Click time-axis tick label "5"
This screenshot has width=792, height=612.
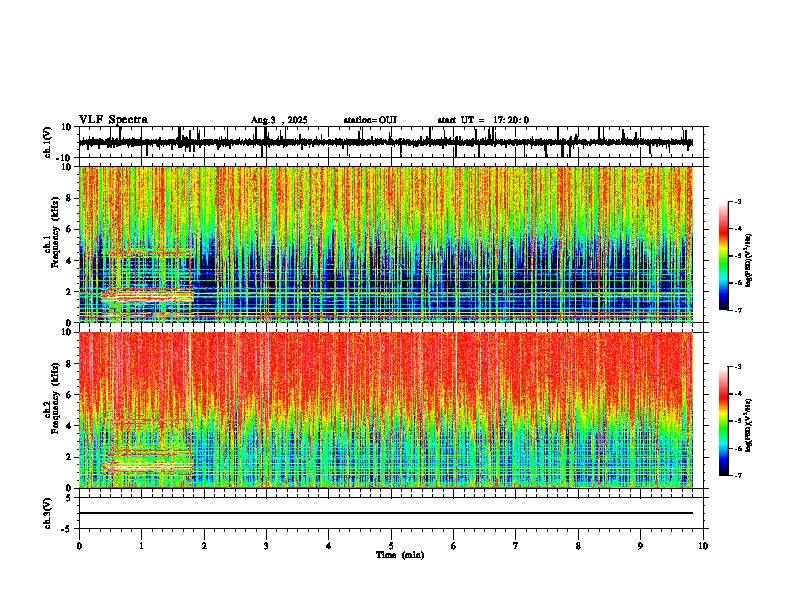pyautogui.click(x=391, y=546)
